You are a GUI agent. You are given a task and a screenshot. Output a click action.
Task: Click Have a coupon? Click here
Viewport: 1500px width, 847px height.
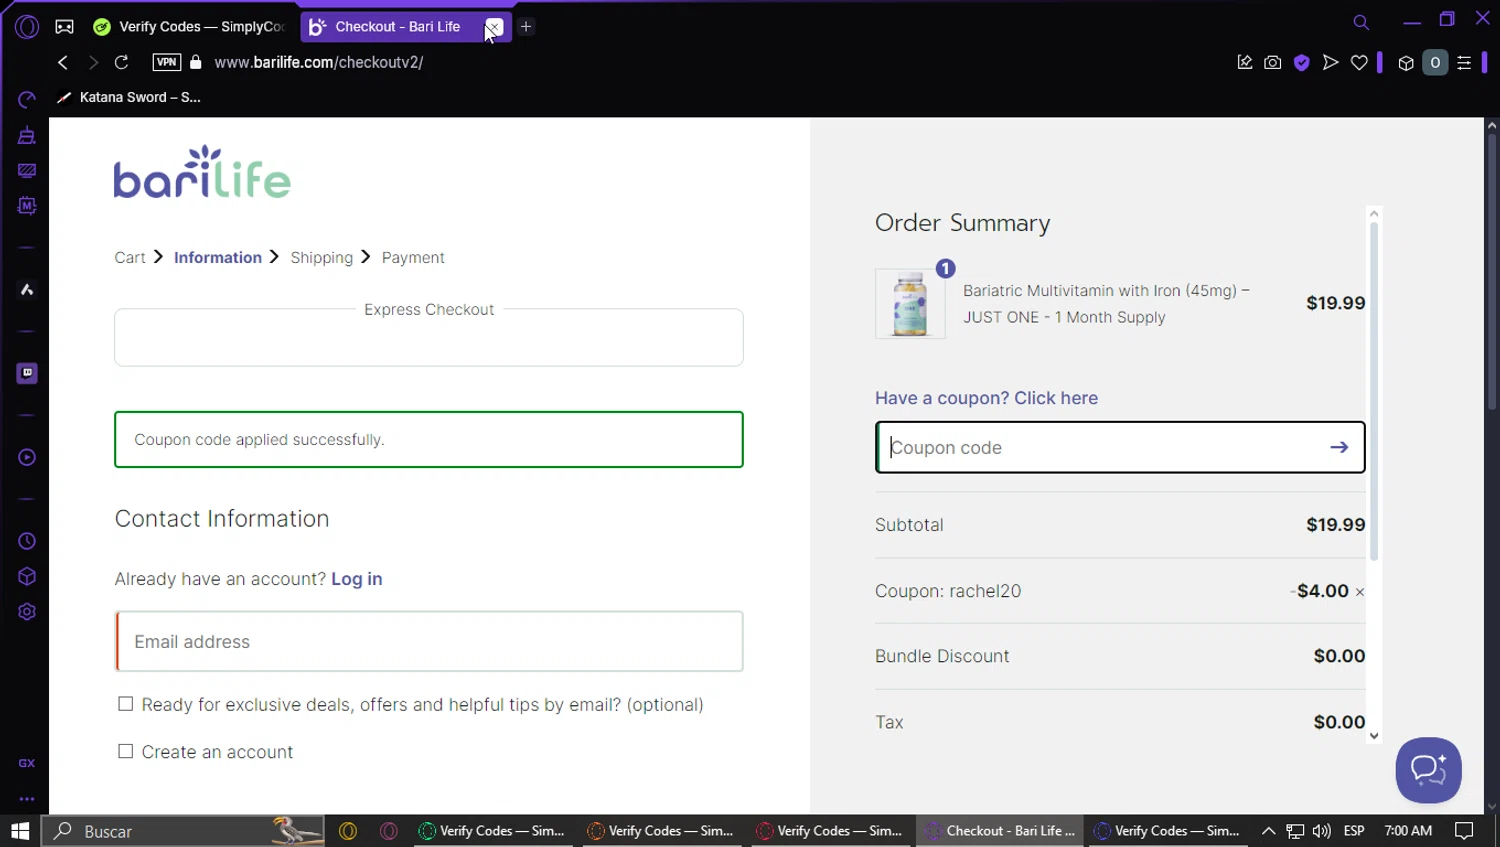coord(986,398)
